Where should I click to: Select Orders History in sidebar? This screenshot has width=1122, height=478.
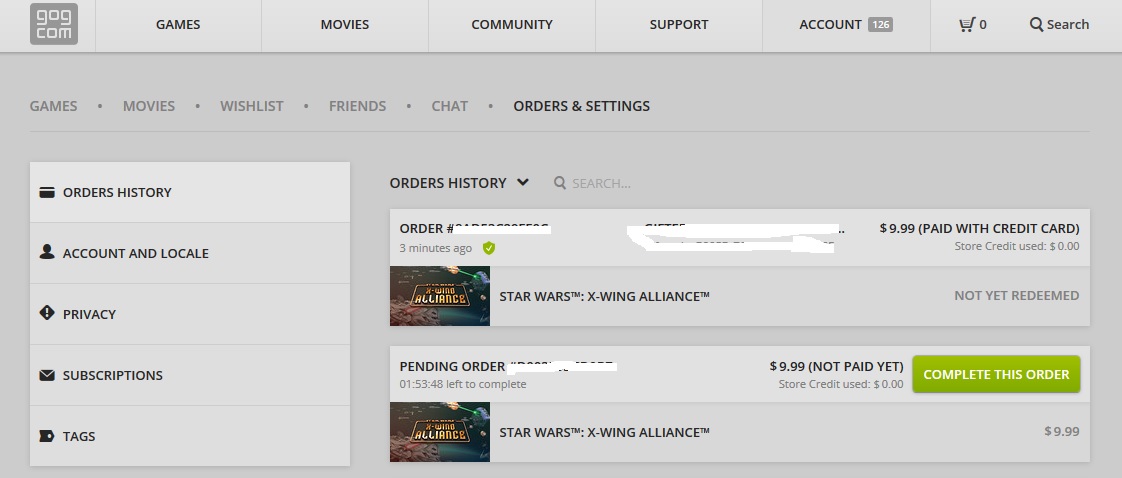(190, 192)
